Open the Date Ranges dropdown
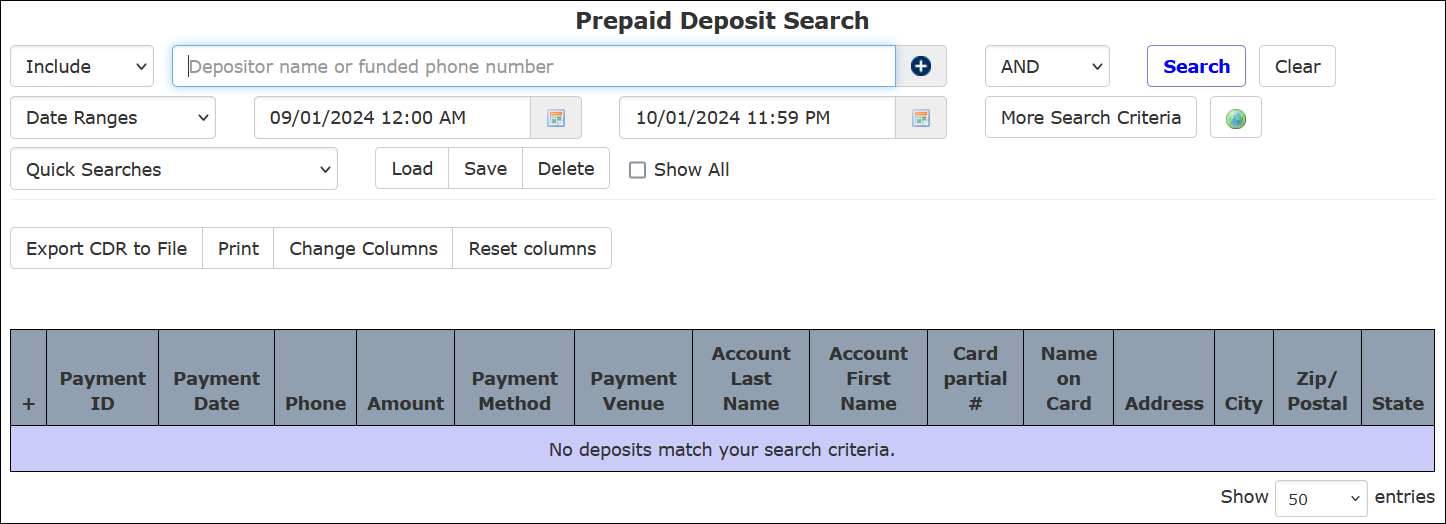The width and height of the screenshot is (1446, 524). [x=113, y=118]
